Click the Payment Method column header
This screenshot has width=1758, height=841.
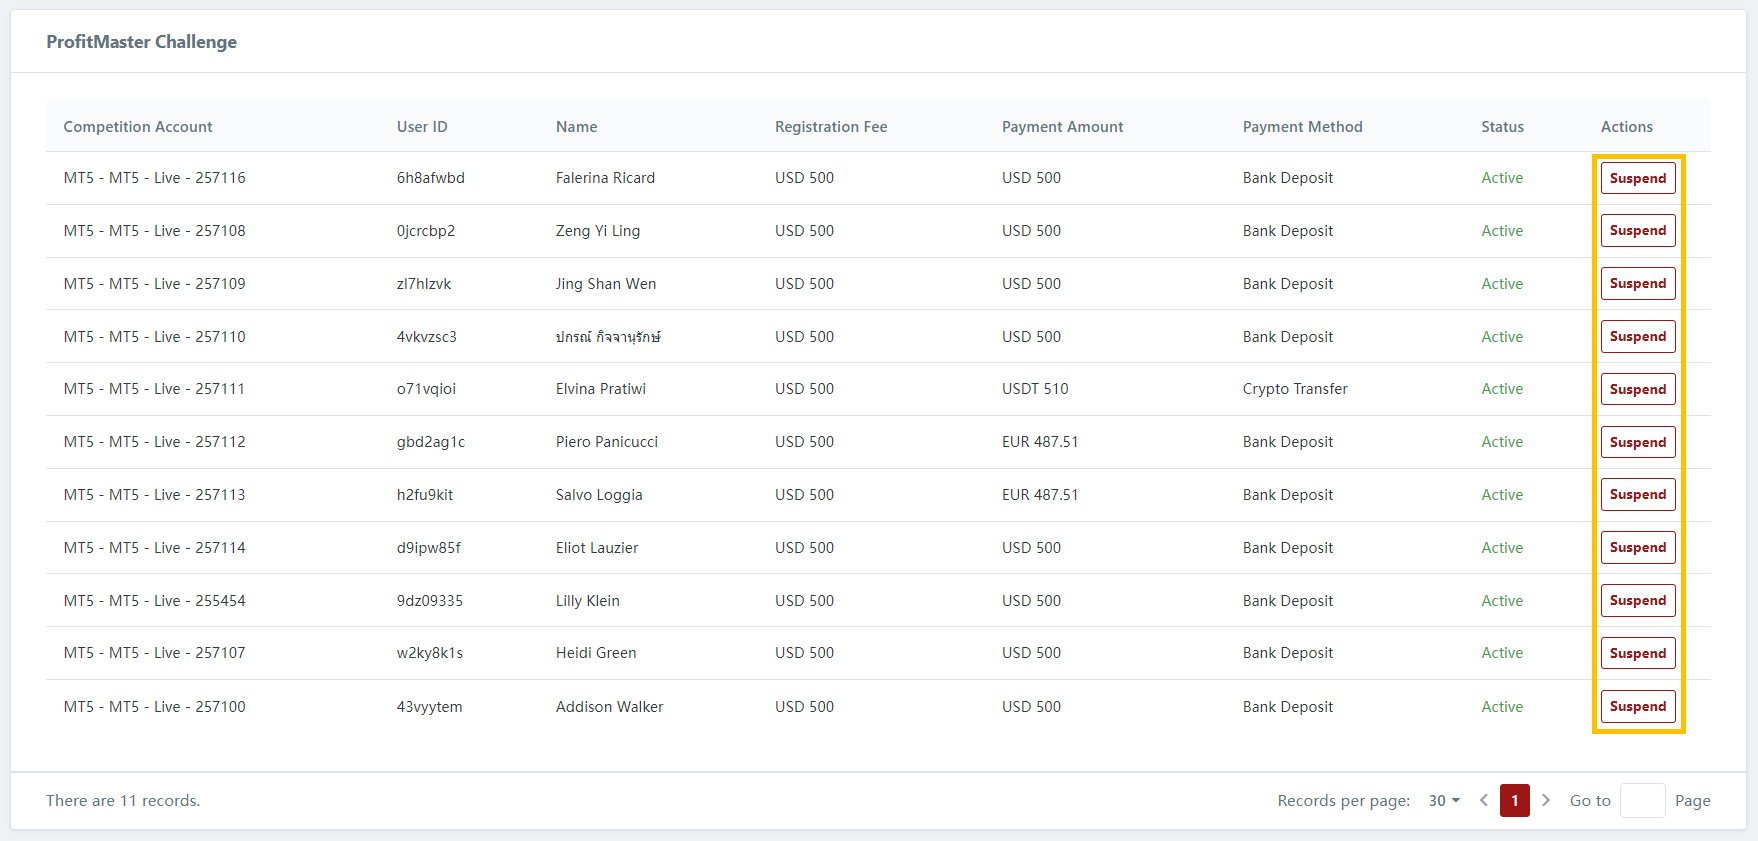click(1302, 127)
